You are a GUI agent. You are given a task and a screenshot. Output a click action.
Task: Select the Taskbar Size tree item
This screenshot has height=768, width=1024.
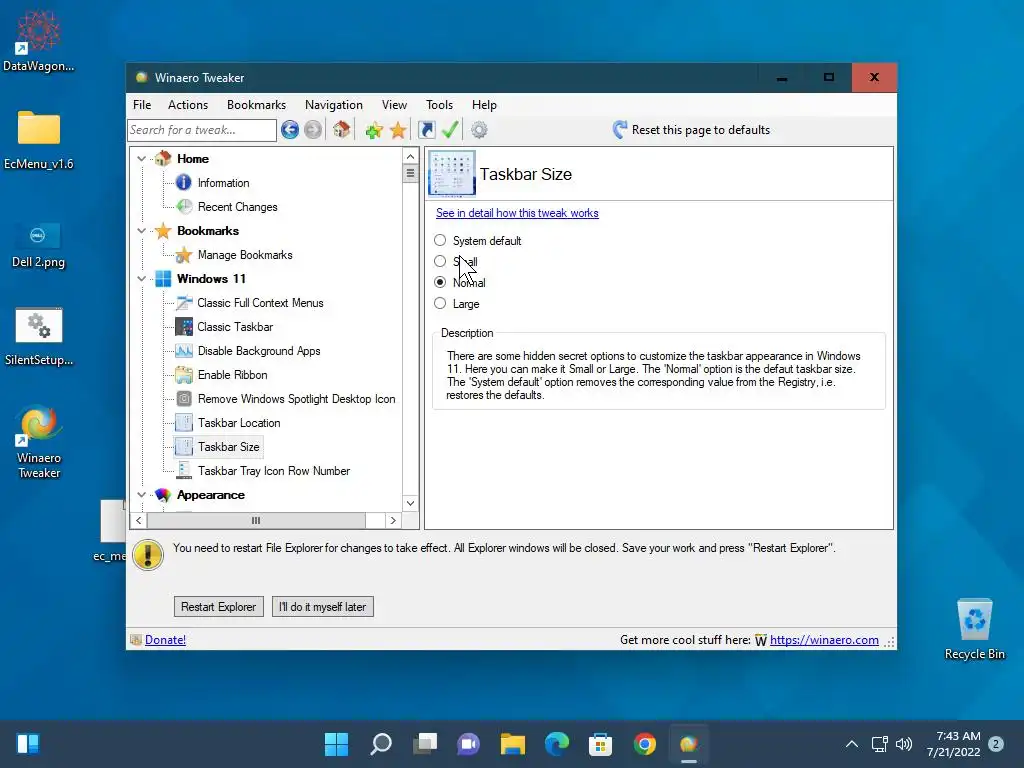click(x=229, y=447)
